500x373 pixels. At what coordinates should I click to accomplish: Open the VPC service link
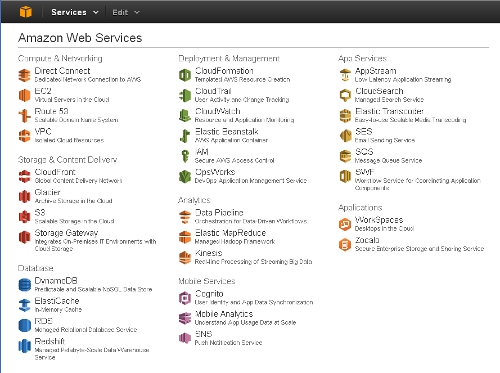point(43,131)
